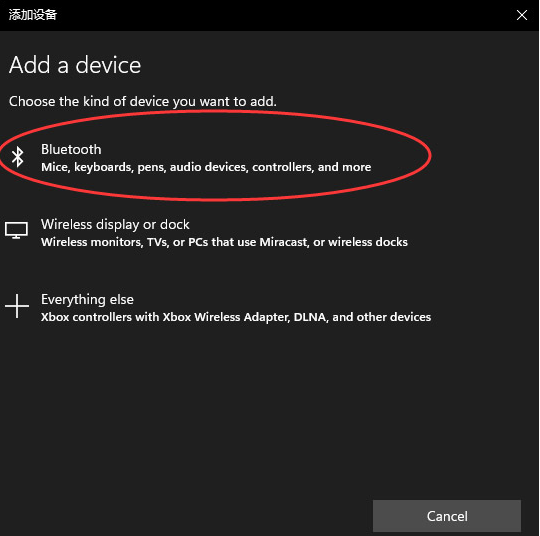The height and width of the screenshot is (536, 540).
Task: Click 'audio devices' in Bluetooth description
Action: coord(209,167)
